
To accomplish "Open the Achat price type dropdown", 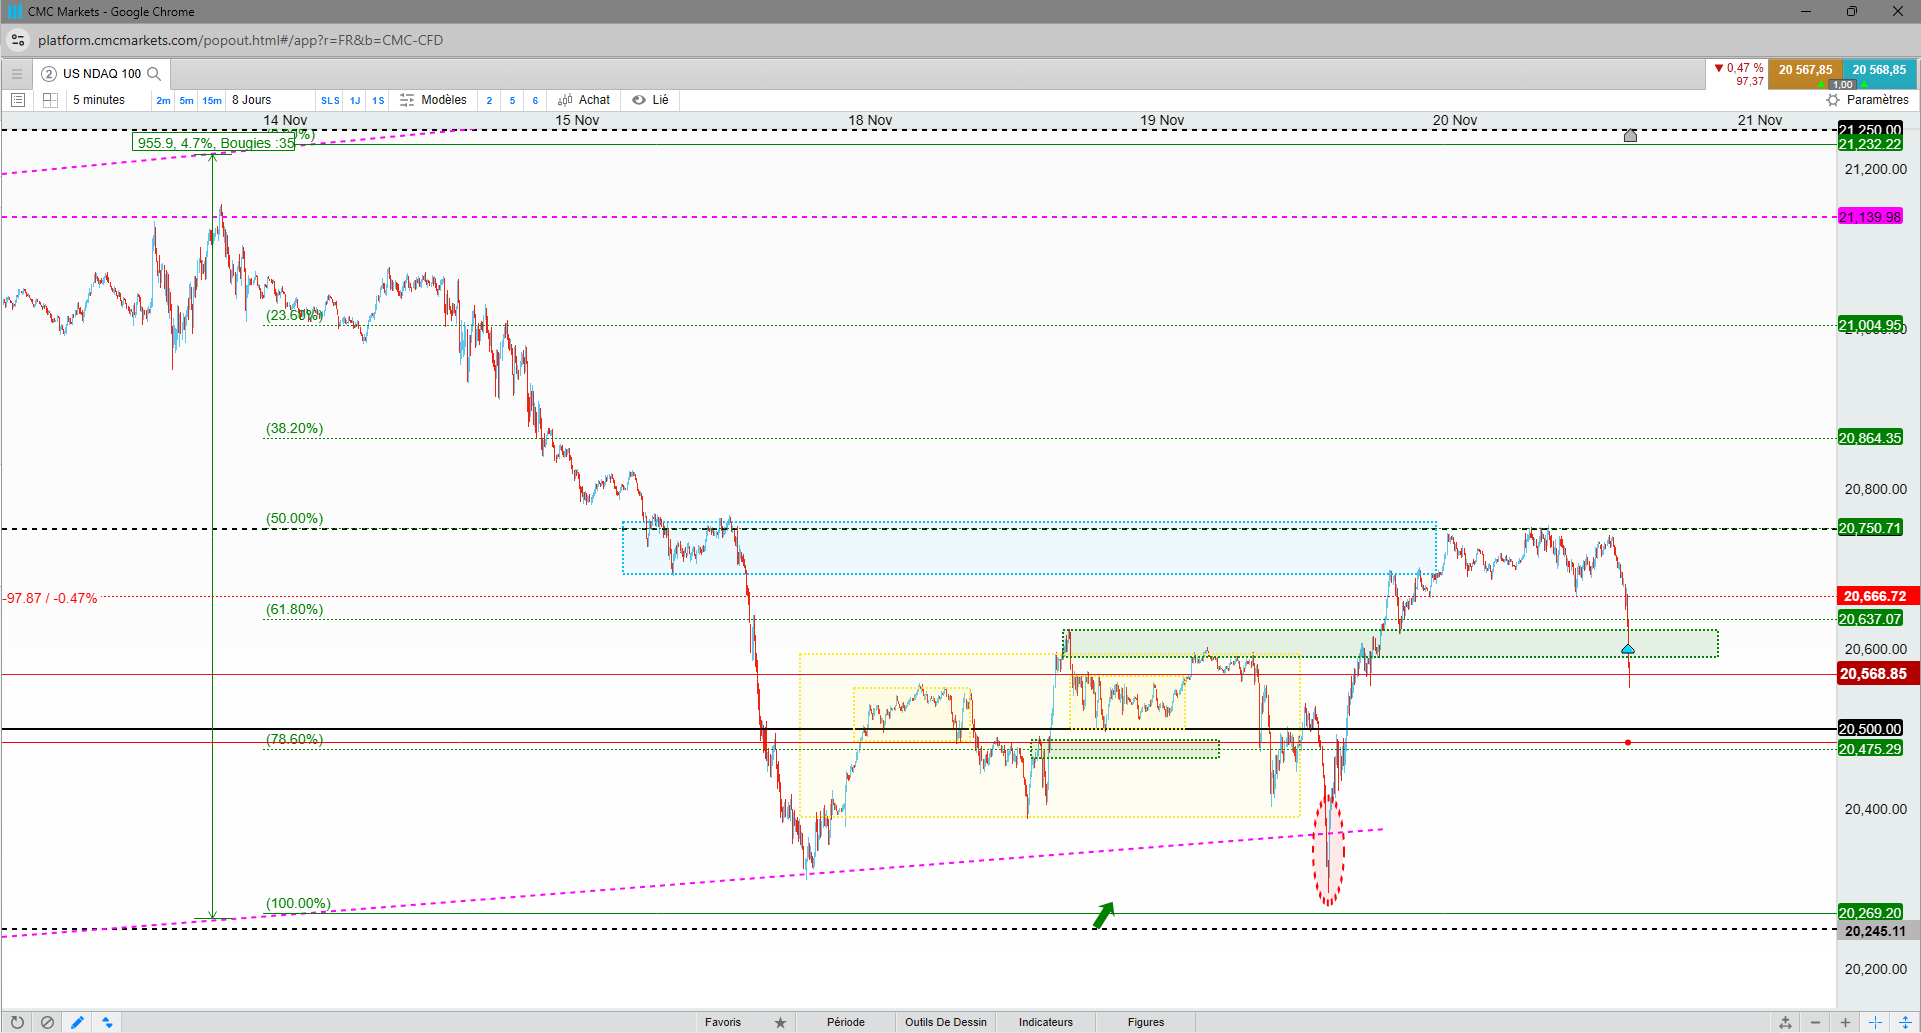I will click(584, 100).
